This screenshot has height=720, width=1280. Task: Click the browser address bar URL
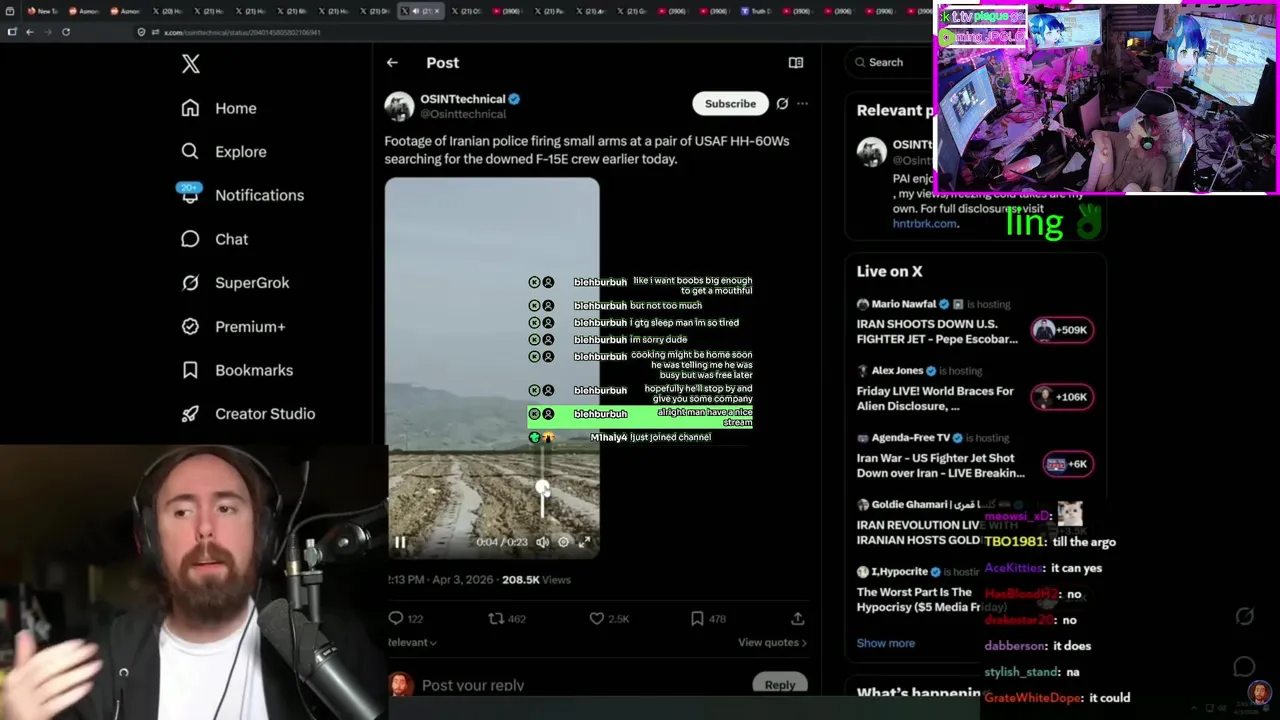click(x=242, y=32)
